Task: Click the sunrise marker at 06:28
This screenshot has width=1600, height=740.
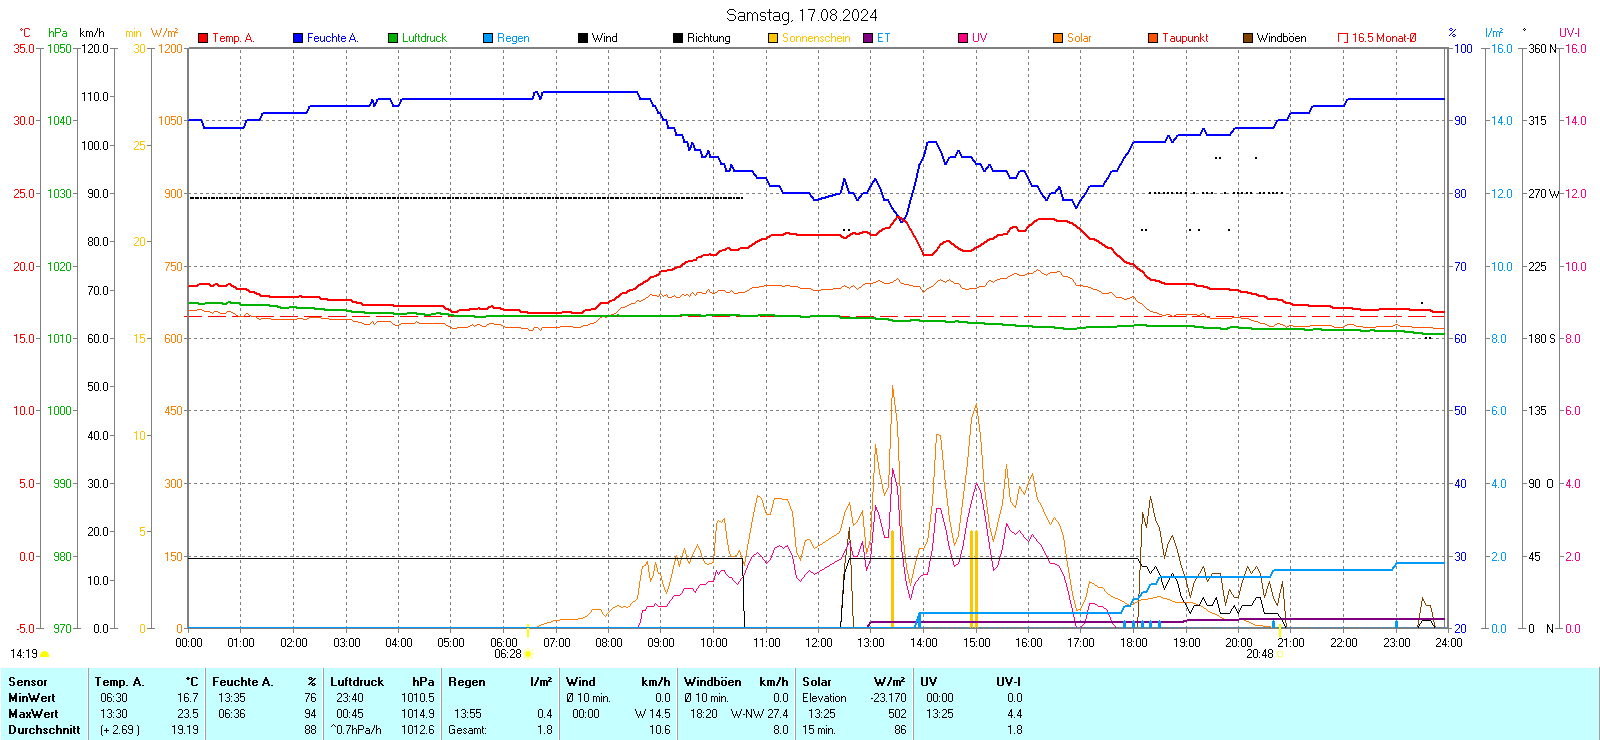Action: click(x=528, y=654)
